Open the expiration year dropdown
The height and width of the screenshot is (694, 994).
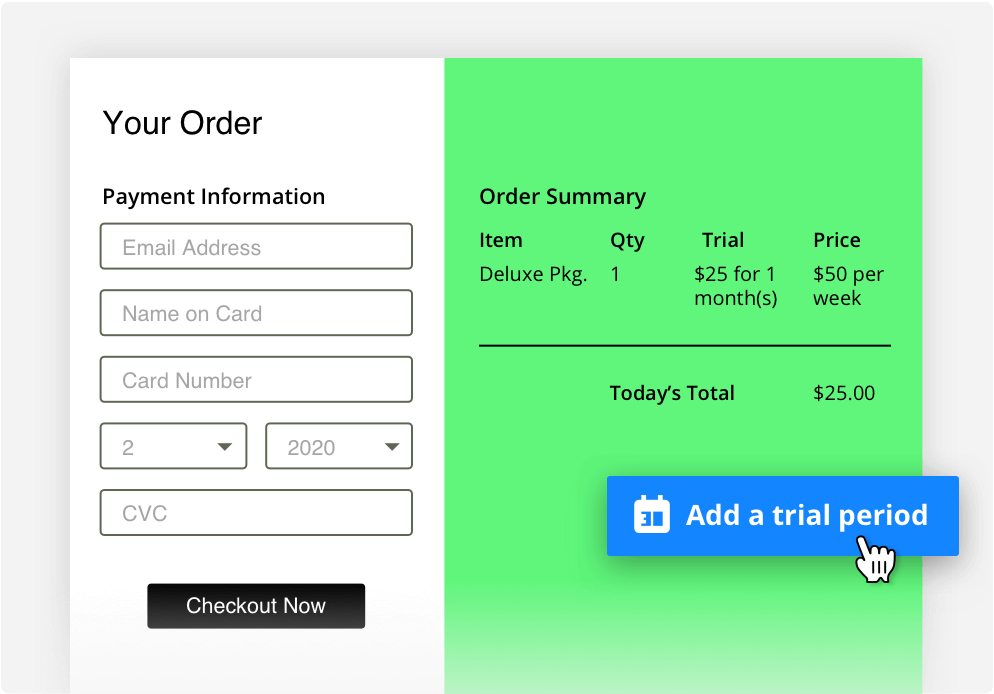338,446
